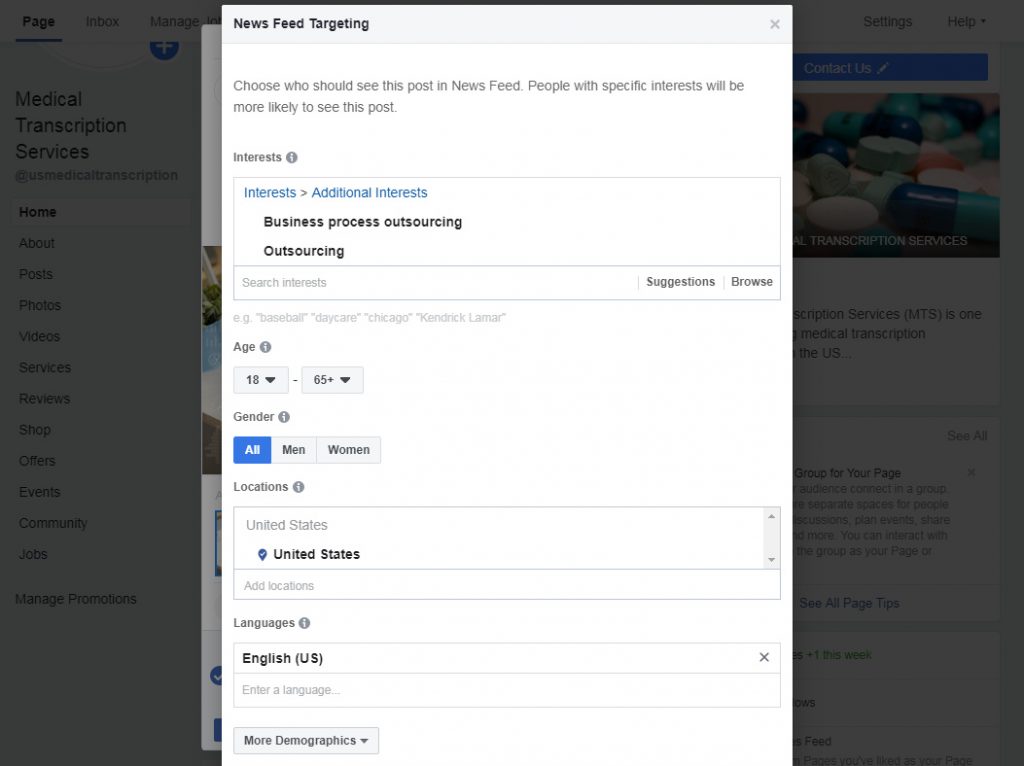Screen dimensions: 1024x766
Task: Click the Enter a language field
Action: tap(507, 690)
